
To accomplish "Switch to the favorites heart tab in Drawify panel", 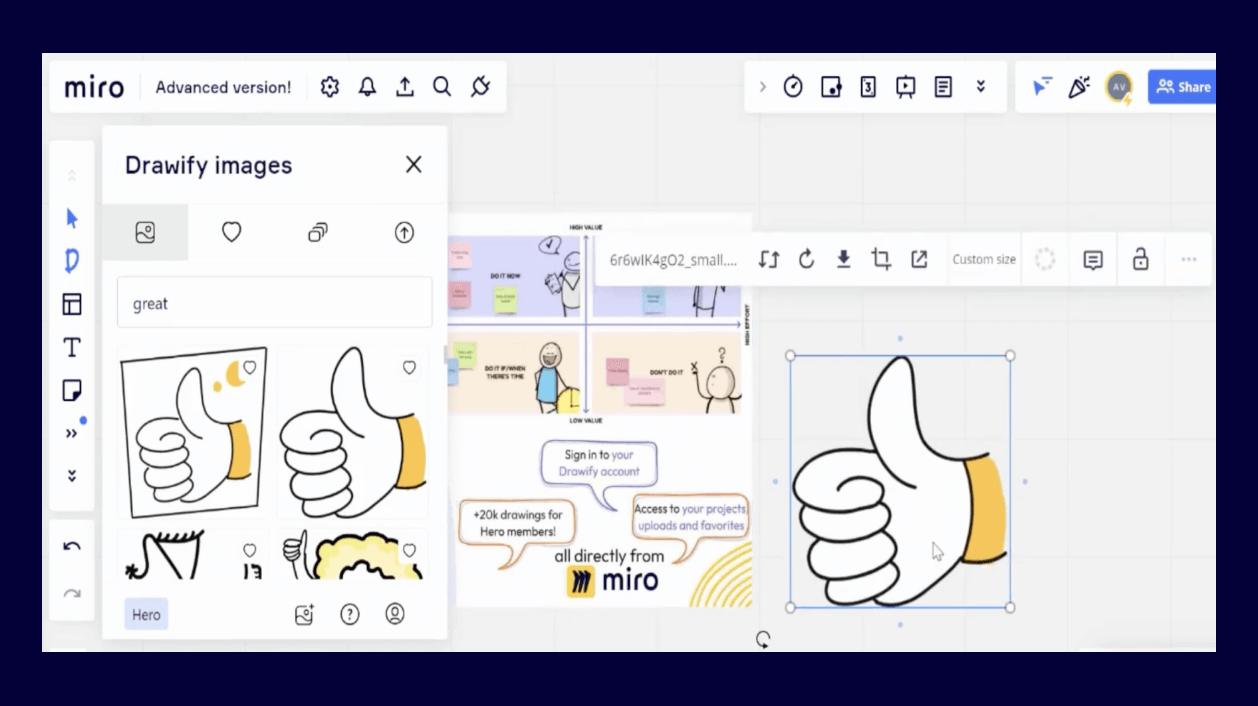I will (x=231, y=232).
